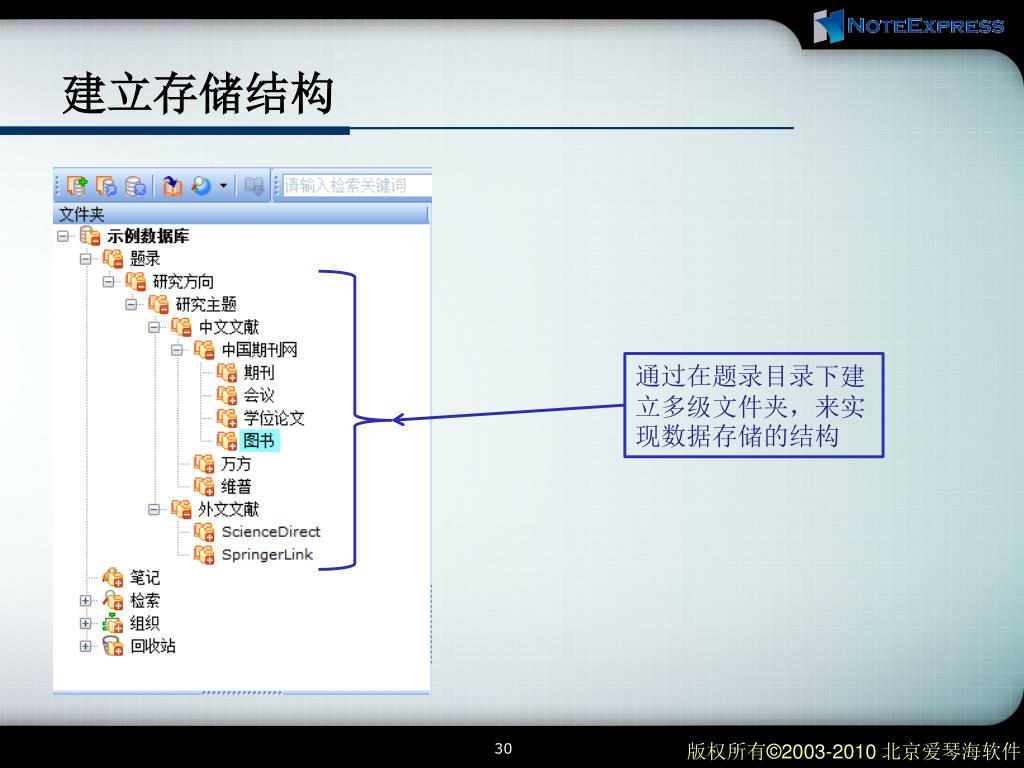The image size is (1024, 768).
Task: Select the 研究主题 folder
Action: pyautogui.click(x=206, y=304)
